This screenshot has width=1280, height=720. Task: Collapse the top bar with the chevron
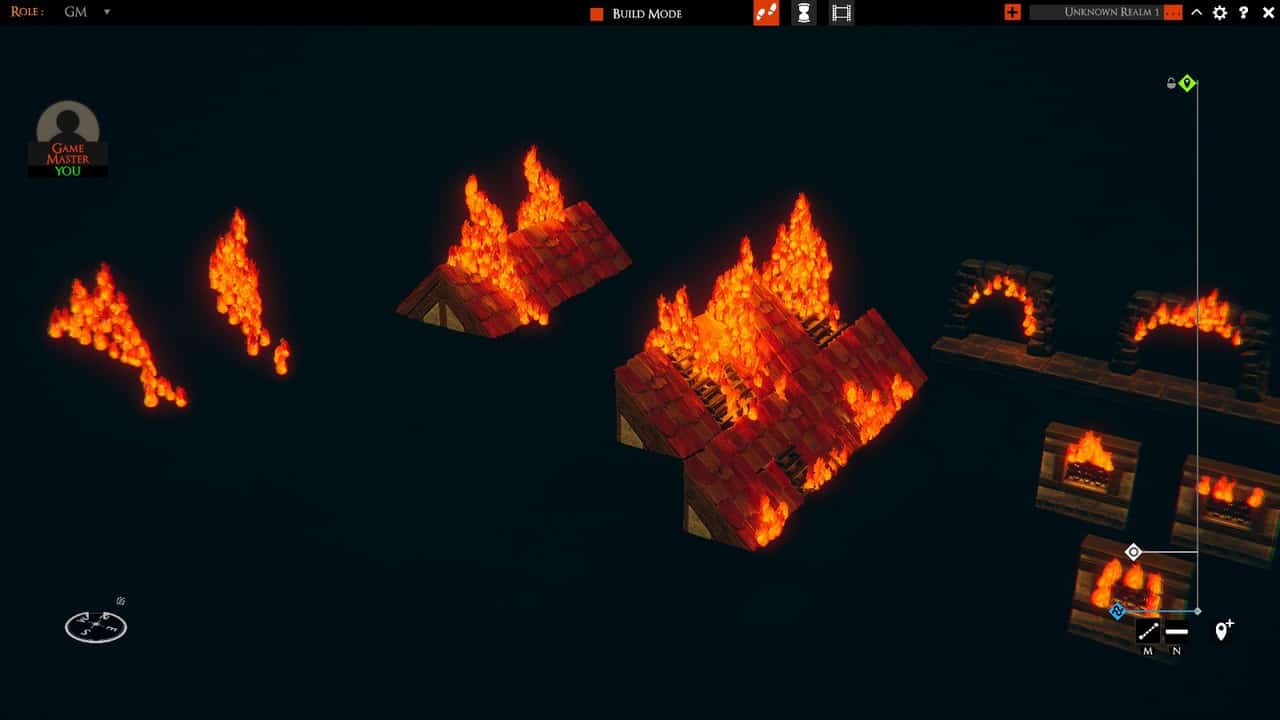[1196, 13]
